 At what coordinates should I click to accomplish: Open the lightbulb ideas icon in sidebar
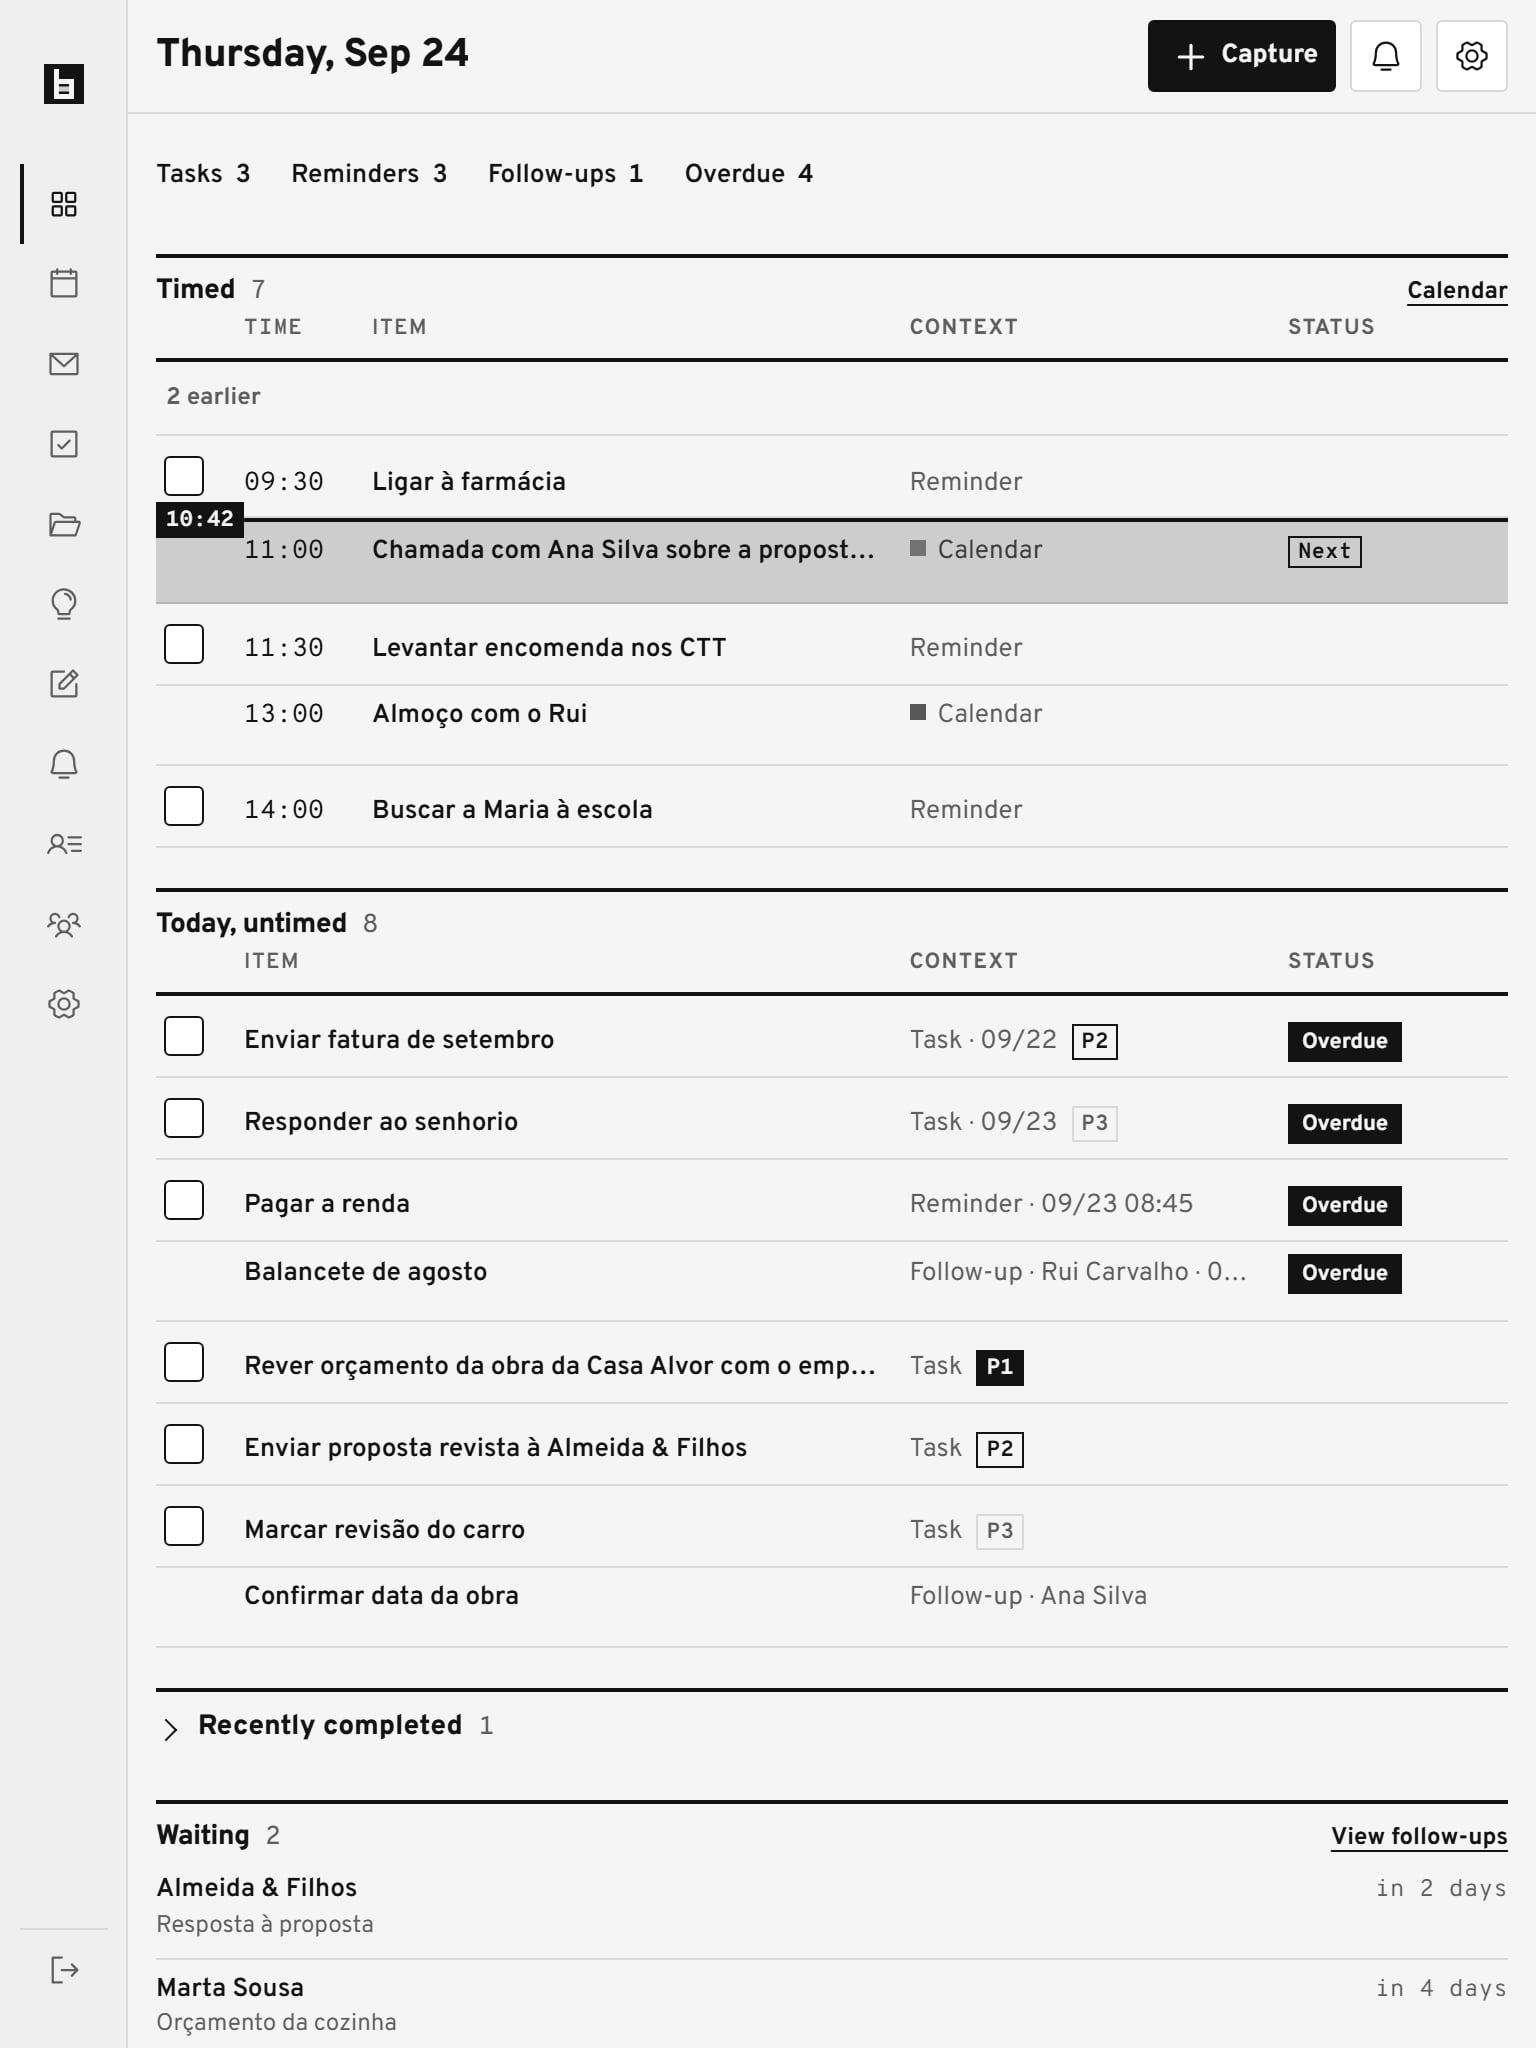(64, 604)
